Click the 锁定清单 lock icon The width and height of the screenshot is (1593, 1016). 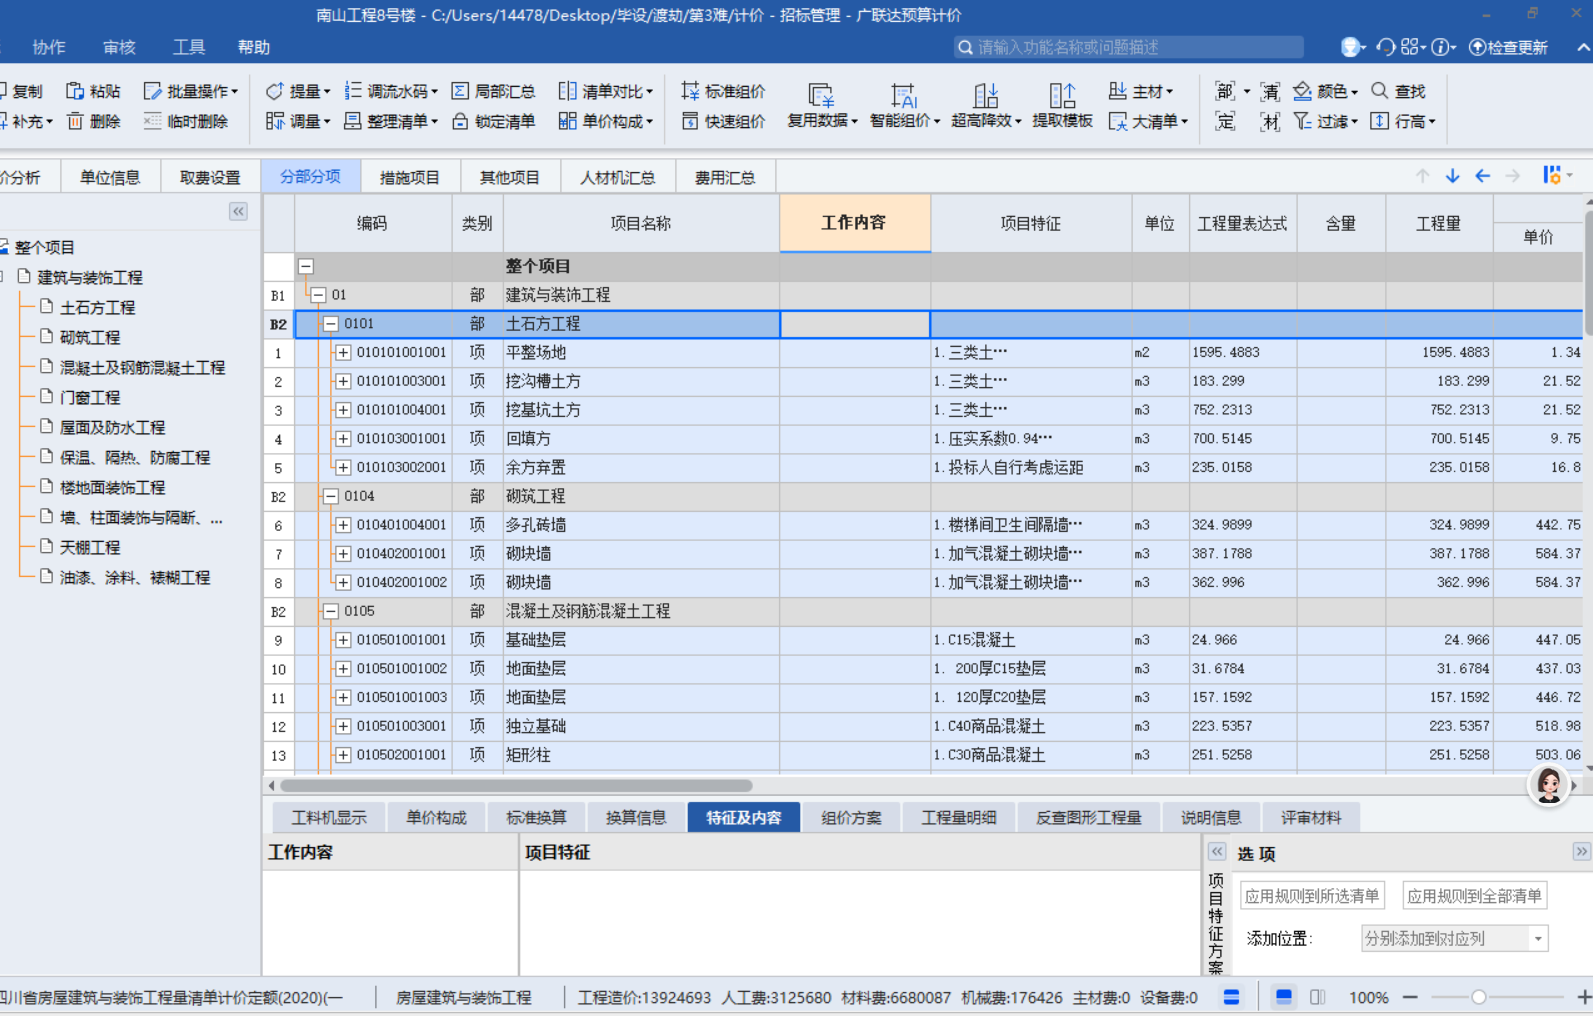(x=460, y=121)
